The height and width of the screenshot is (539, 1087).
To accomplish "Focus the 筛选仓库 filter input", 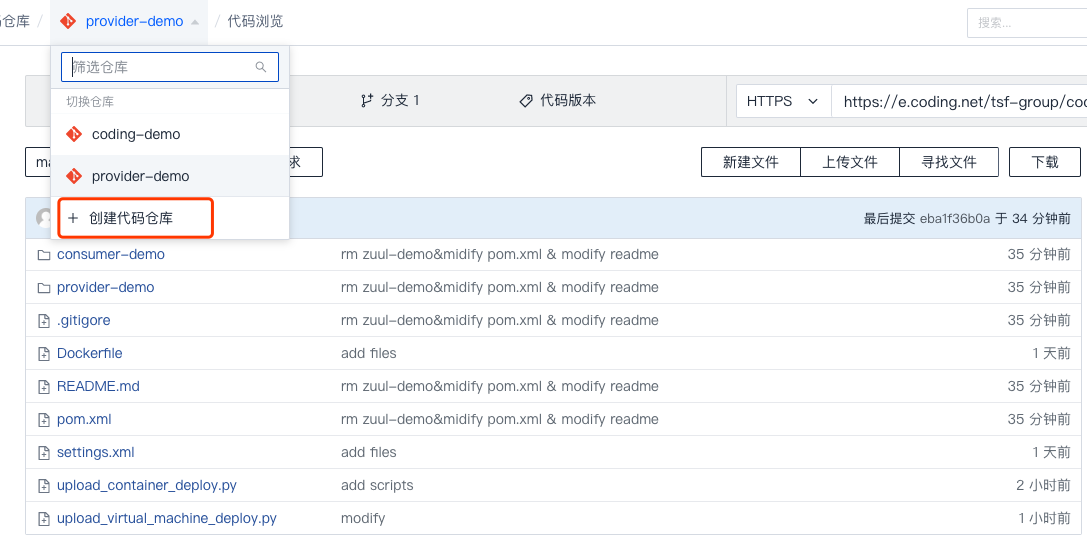I will (158, 67).
